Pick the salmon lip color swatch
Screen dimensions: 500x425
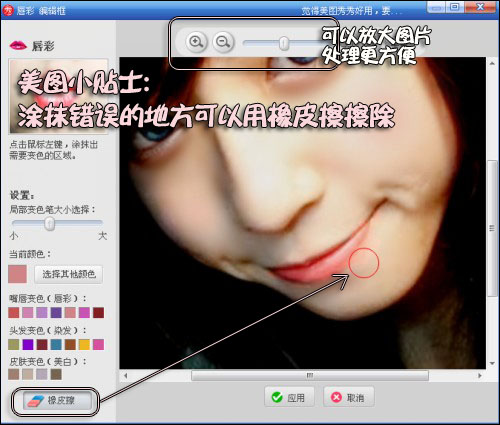[70, 312]
